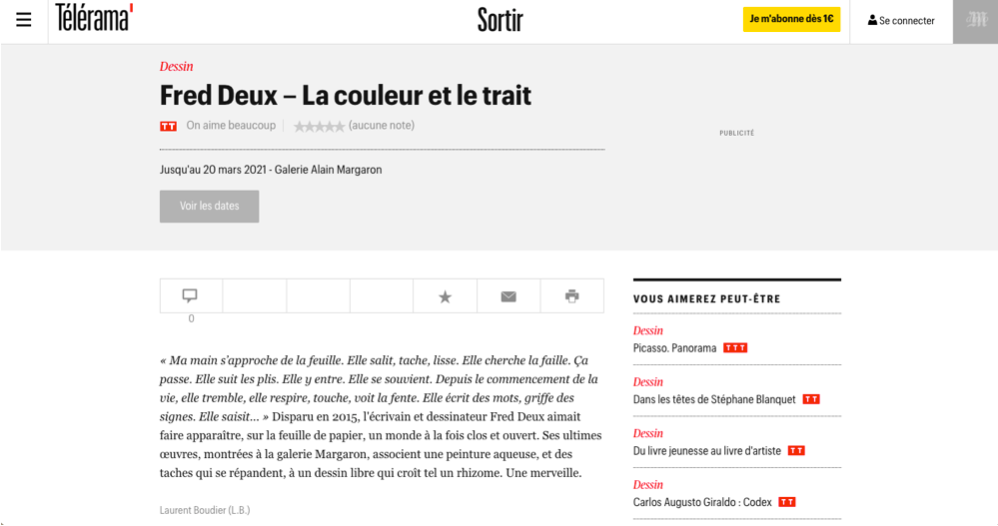Click the Dessin label above Picasso. Panorama
The width and height of the screenshot is (998, 526).
pyautogui.click(x=648, y=331)
